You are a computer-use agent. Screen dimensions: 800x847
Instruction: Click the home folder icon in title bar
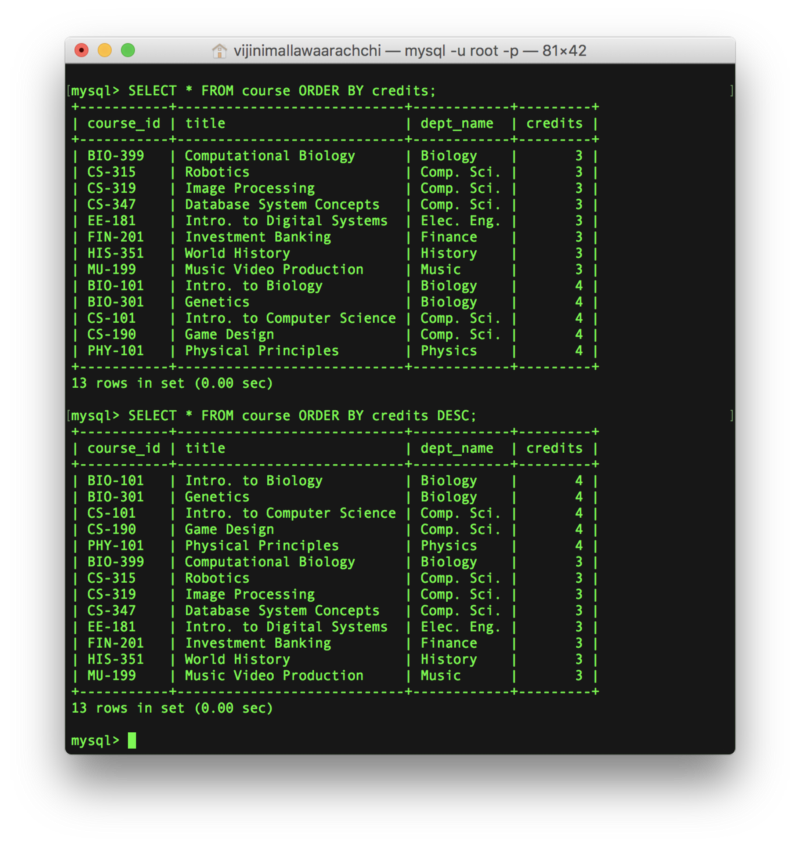tap(220, 50)
